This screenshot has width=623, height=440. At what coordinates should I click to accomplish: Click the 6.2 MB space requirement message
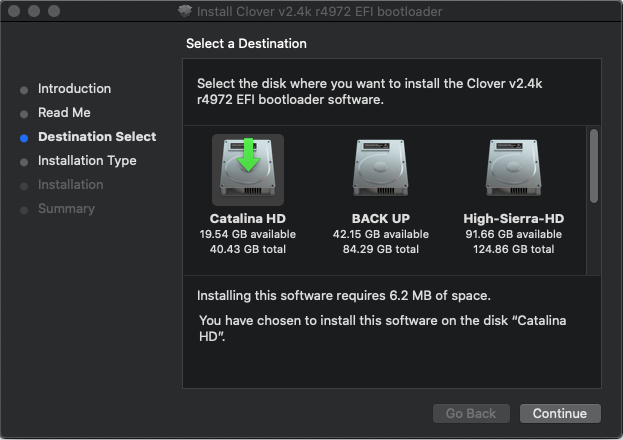(344, 296)
